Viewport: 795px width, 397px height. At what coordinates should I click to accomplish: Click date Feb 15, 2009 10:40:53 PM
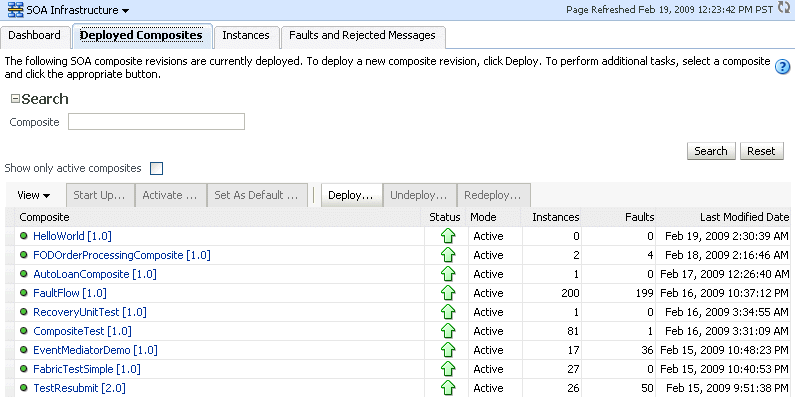pos(725,369)
